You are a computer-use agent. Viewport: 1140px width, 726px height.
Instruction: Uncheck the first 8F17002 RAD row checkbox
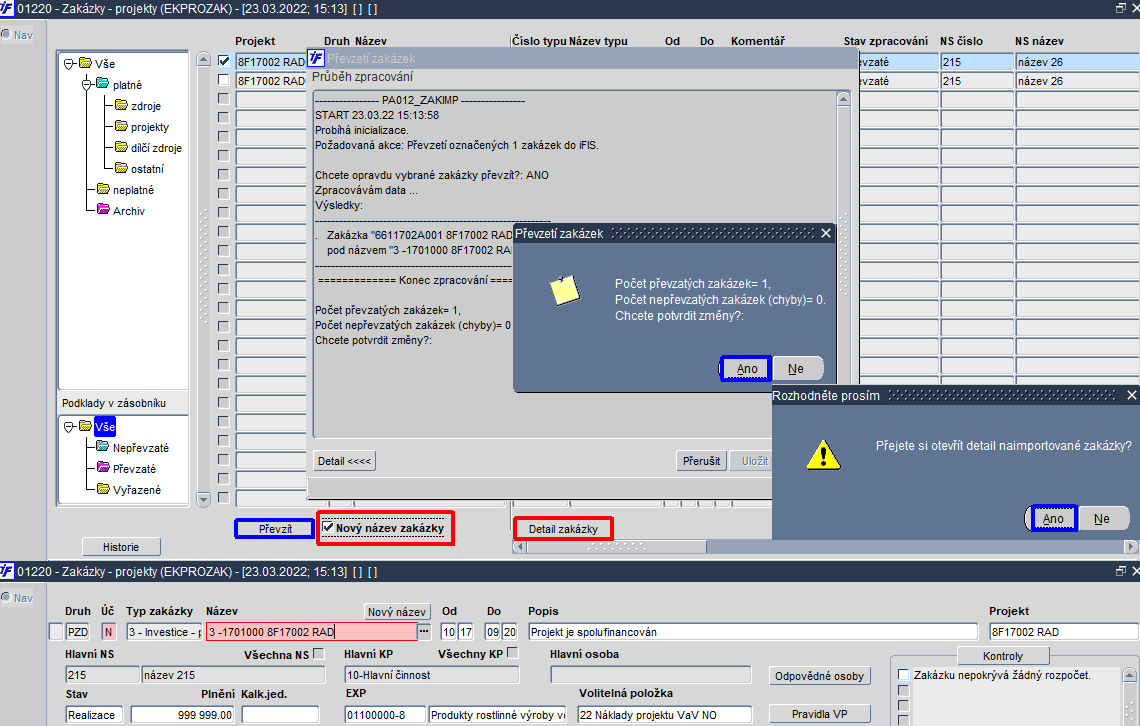pos(224,61)
